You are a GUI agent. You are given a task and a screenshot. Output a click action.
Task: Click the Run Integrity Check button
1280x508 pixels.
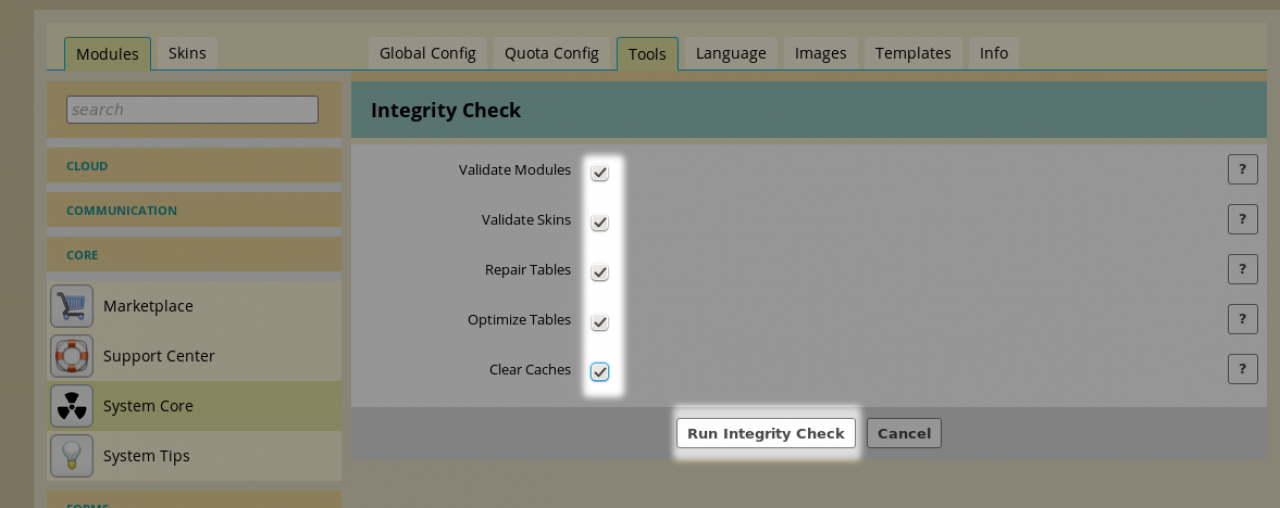[x=766, y=433]
